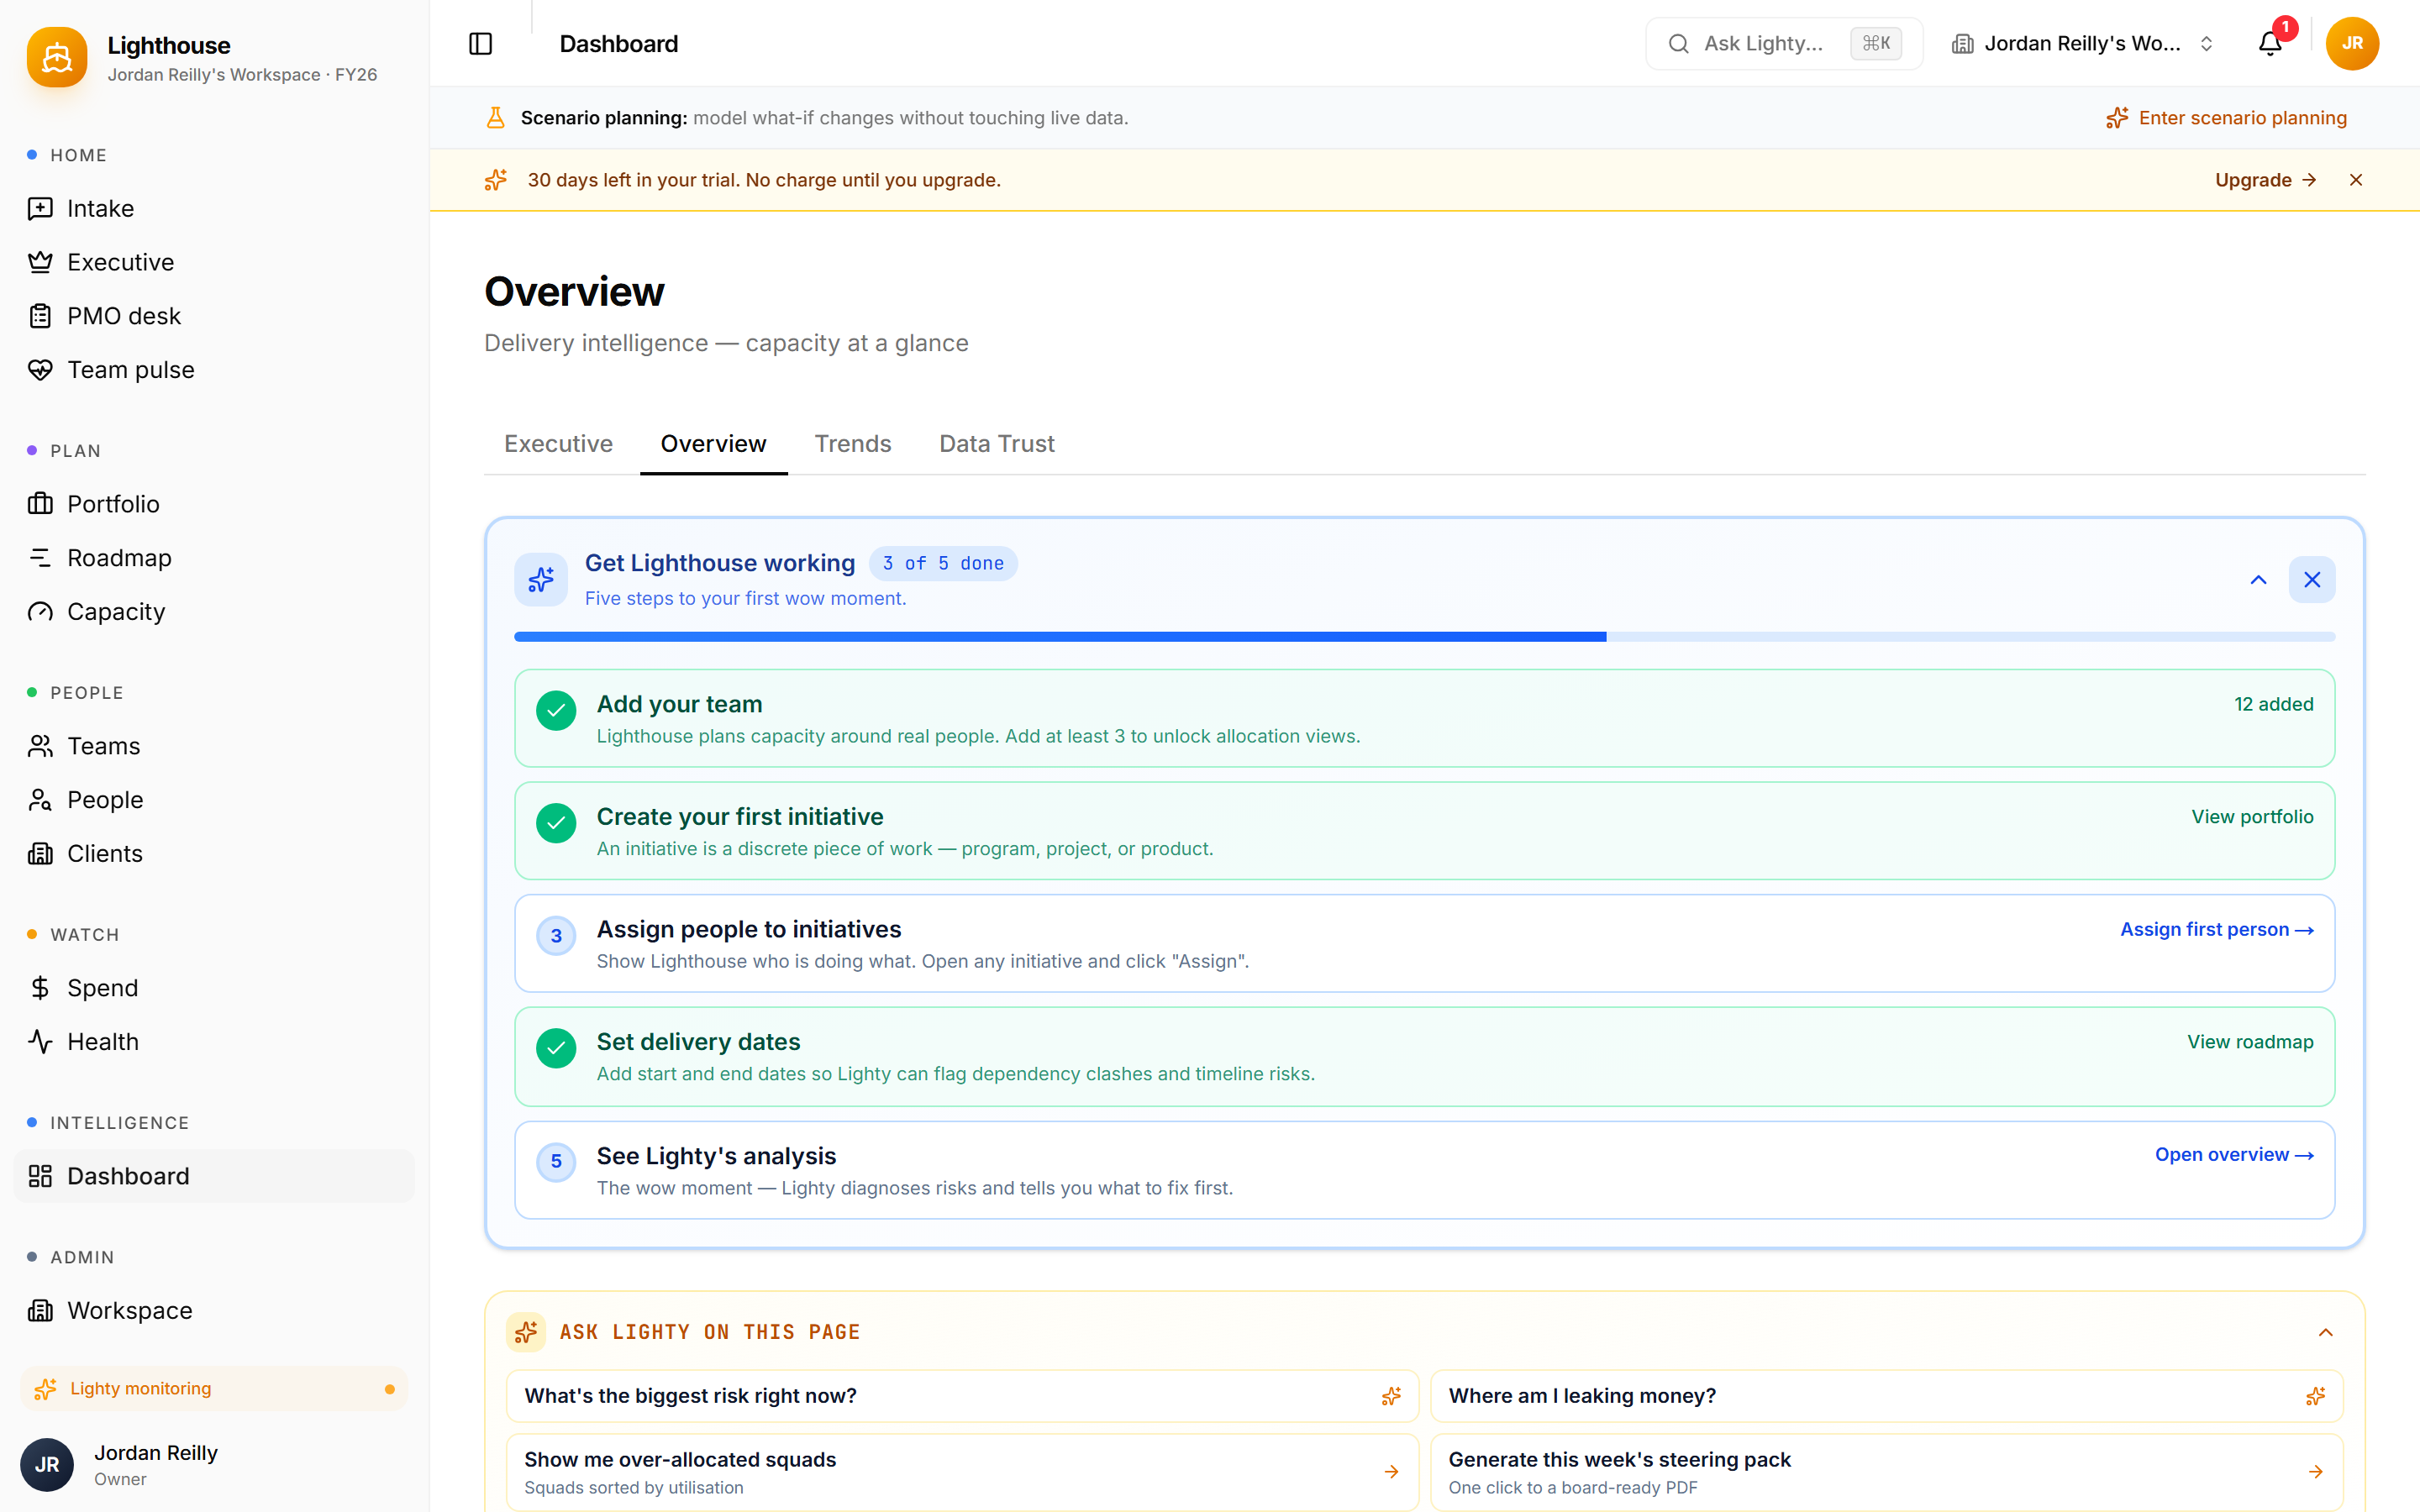This screenshot has height=1512, width=2420.
Task: Click the Clients building icon
Action: click(x=40, y=854)
